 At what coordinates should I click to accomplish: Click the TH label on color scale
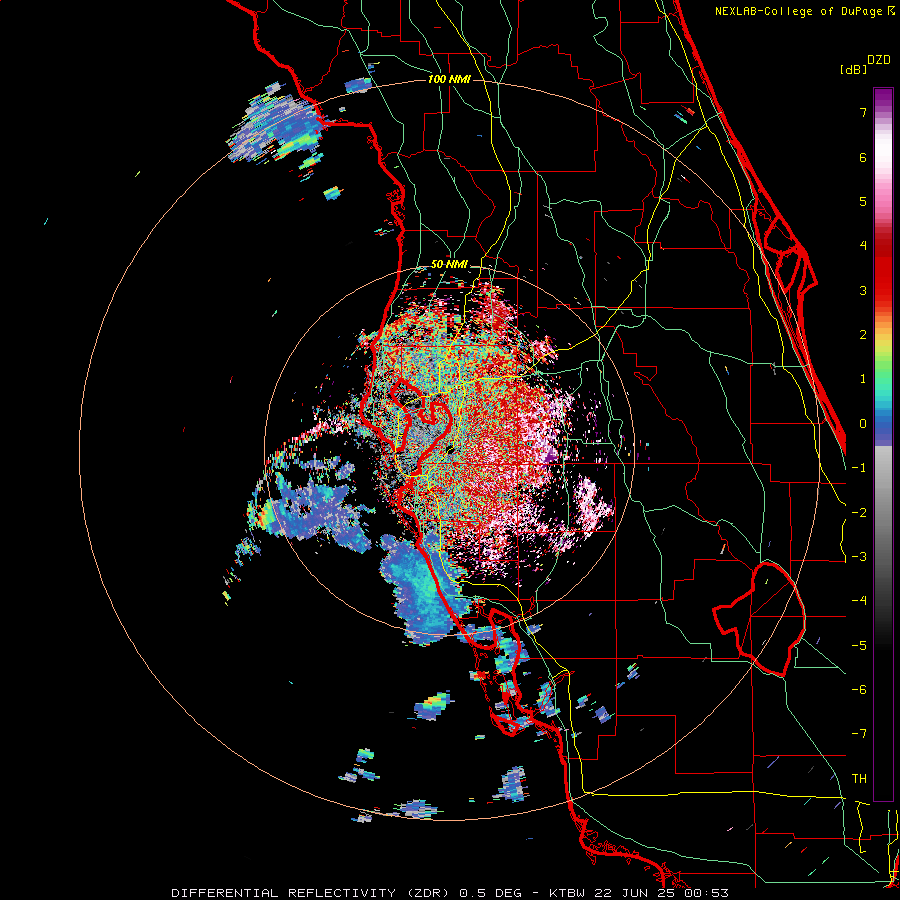[x=859, y=779]
